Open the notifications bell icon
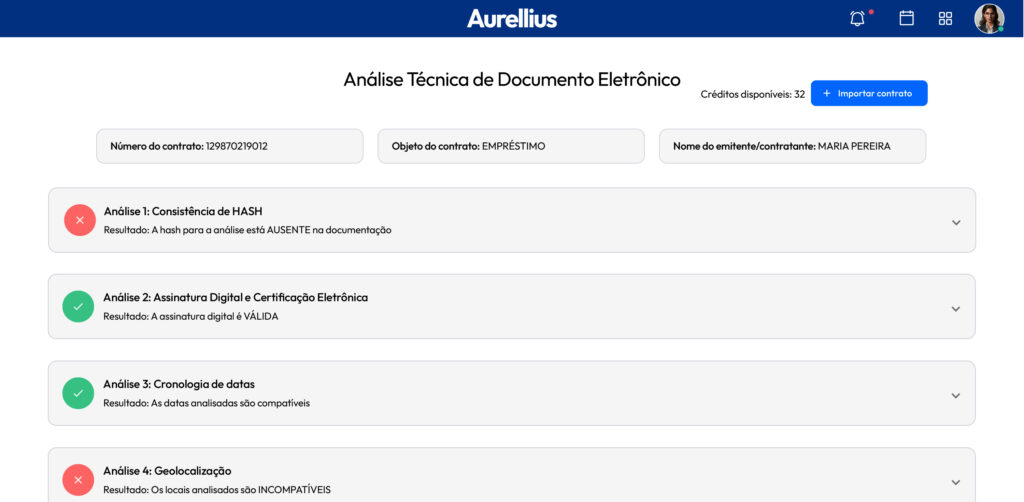 click(x=857, y=18)
